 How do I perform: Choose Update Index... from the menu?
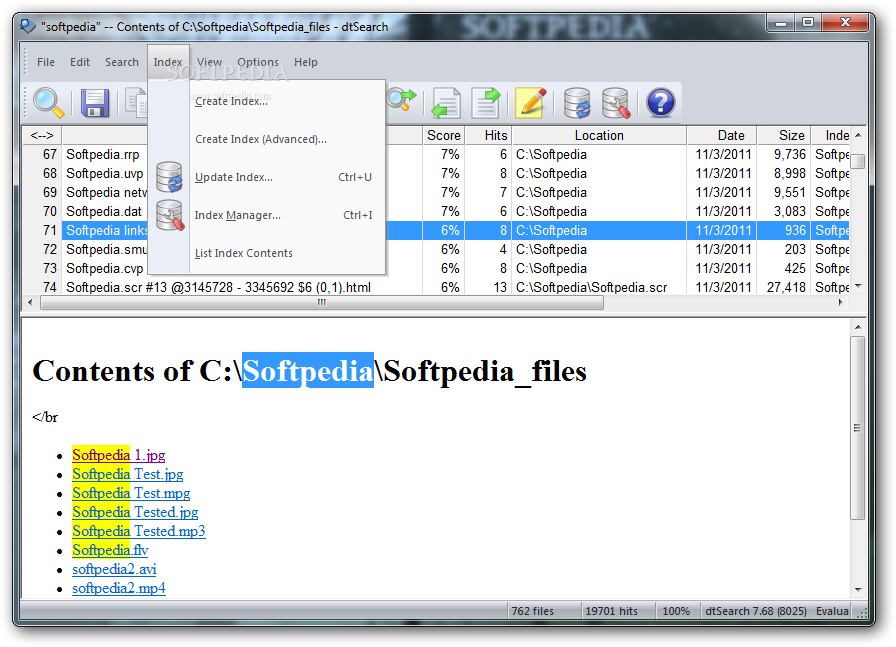pos(267,177)
